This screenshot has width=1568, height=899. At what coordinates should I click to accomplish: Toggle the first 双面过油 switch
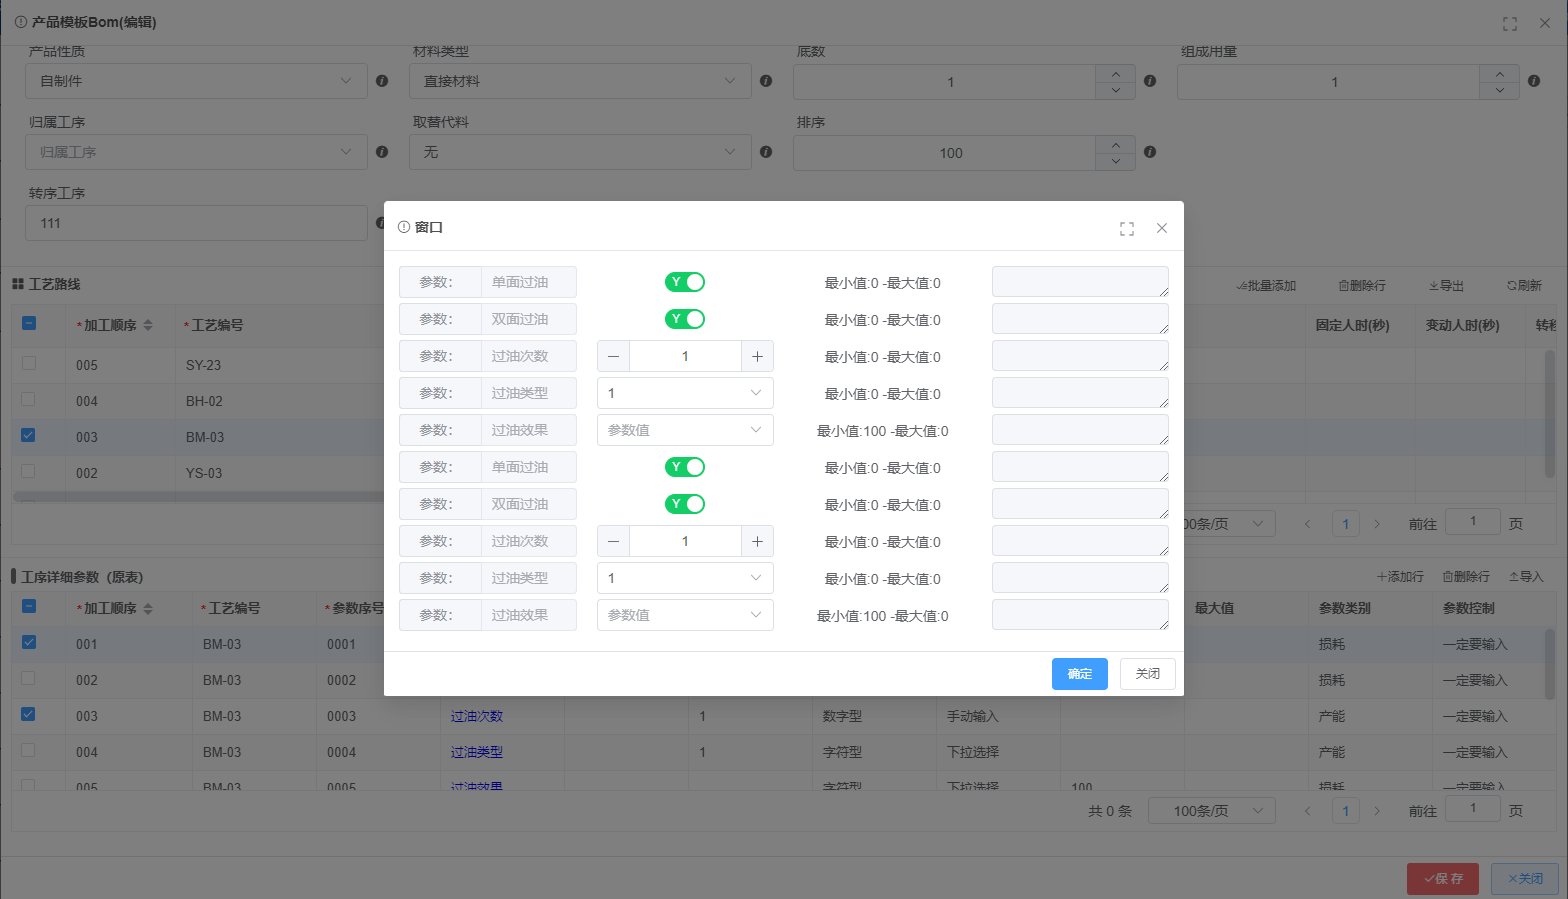coord(685,319)
